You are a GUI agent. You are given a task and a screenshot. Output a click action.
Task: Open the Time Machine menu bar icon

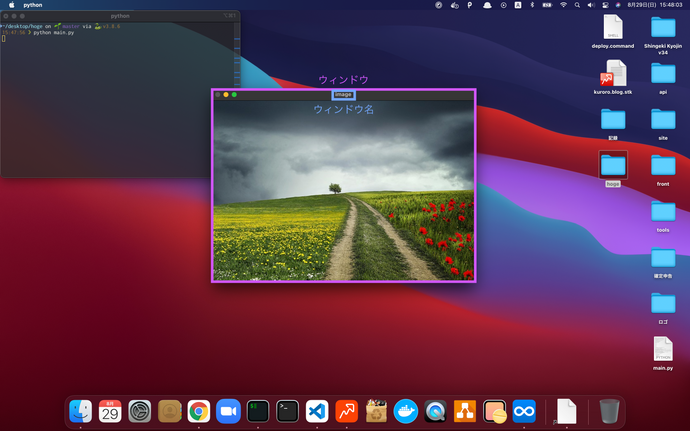[503, 5]
